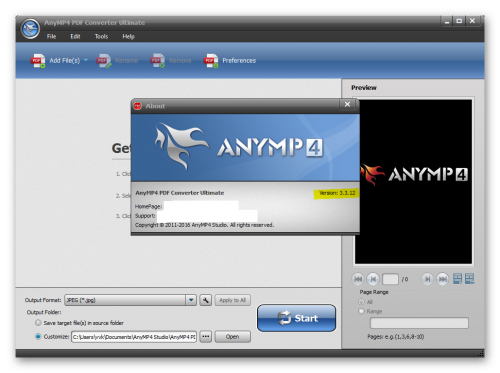
Task: Click the Open folder button
Action: tap(233, 337)
